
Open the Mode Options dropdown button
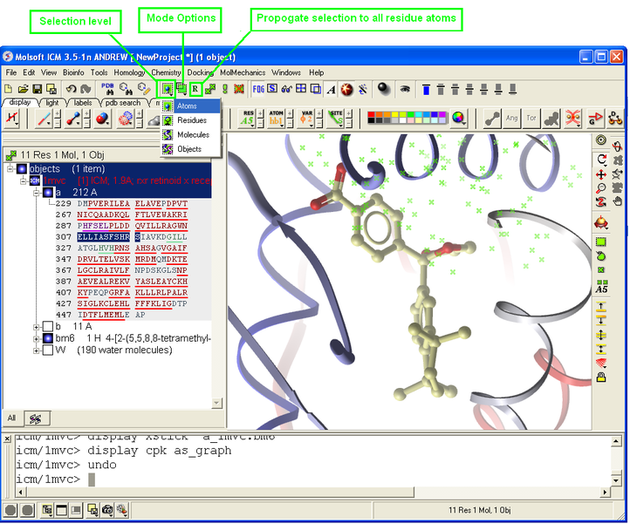pyautogui.click(x=182, y=89)
